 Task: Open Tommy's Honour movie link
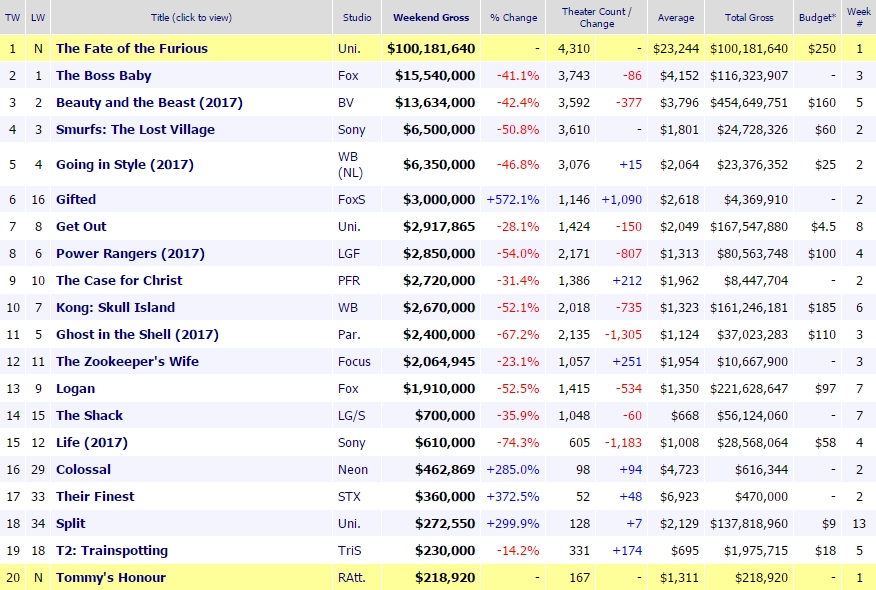[111, 578]
